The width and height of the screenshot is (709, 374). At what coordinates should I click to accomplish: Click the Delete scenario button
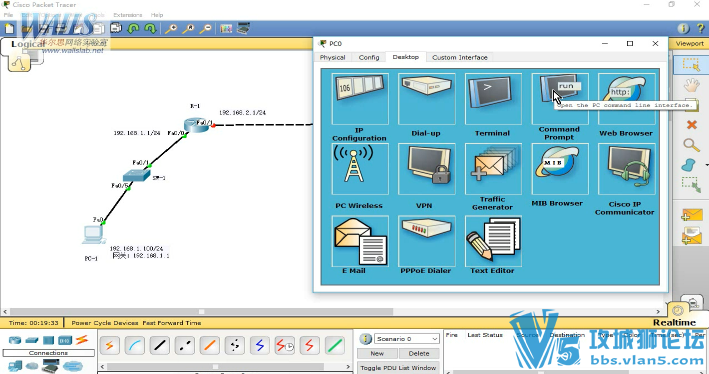[419, 353]
